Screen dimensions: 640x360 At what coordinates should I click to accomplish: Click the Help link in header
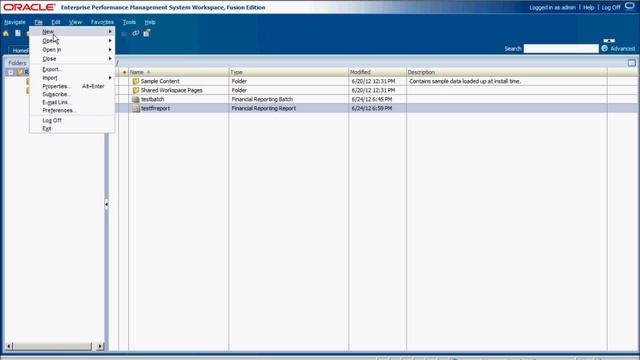tap(588, 7)
